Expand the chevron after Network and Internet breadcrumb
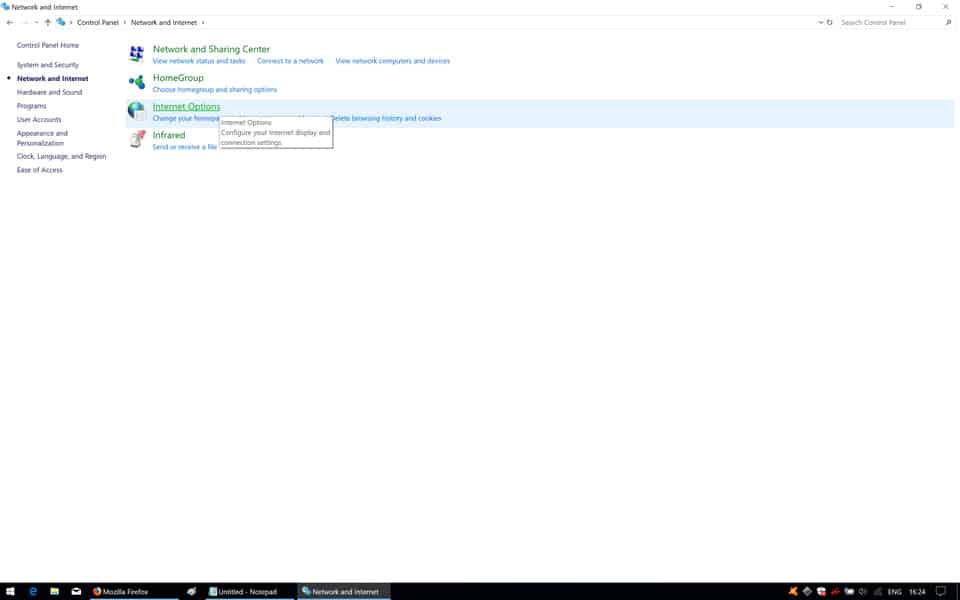This screenshot has height=600, width=960. [x=203, y=23]
